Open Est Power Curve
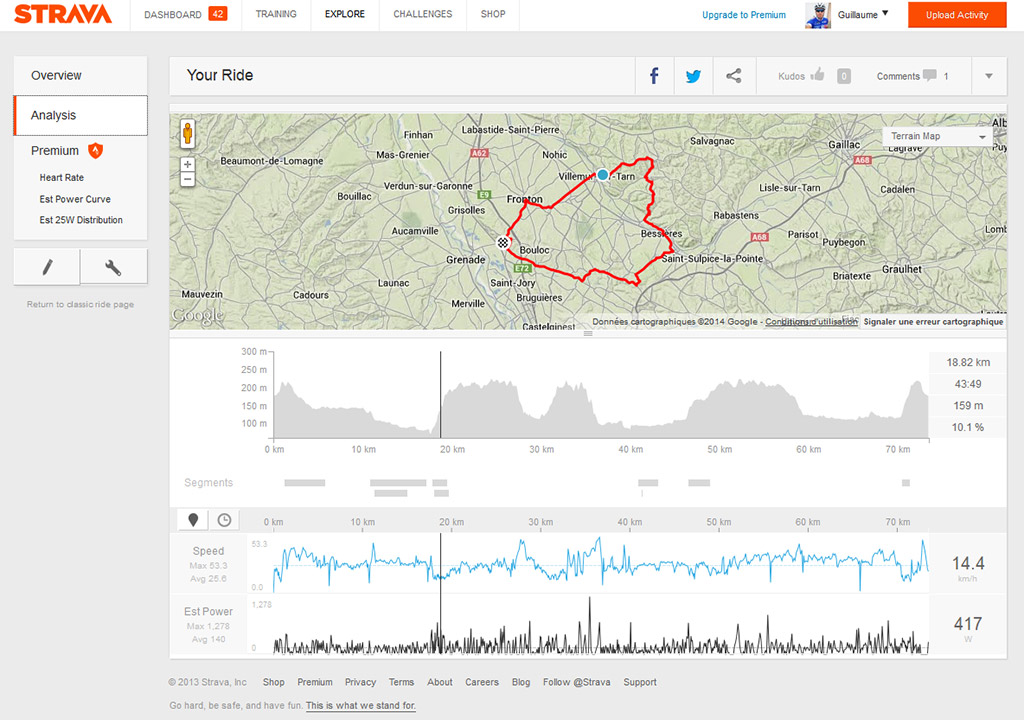1024x720 pixels. click(x=75, y=199)
